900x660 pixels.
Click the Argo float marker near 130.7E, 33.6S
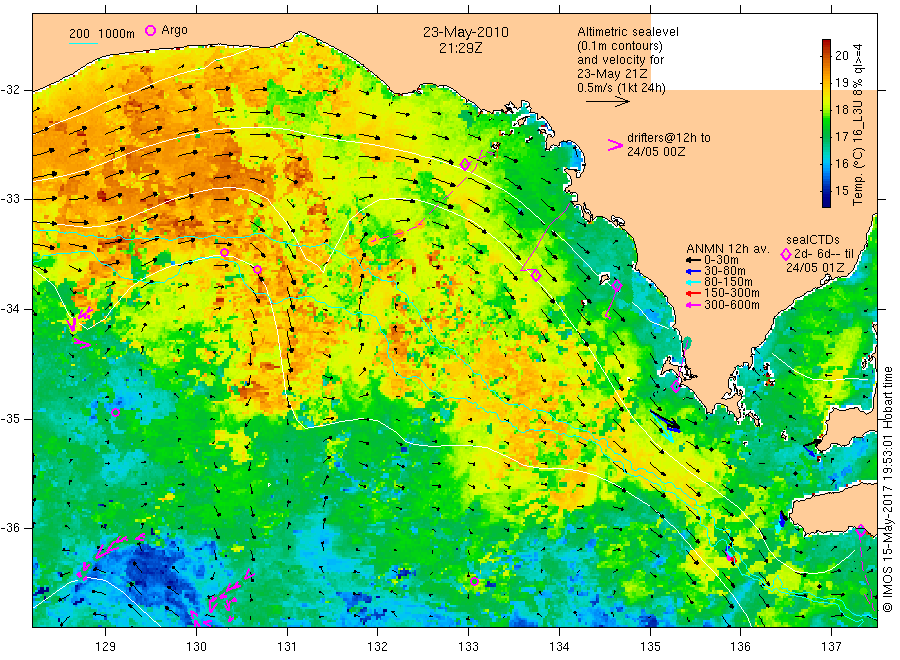coord(258,269)
